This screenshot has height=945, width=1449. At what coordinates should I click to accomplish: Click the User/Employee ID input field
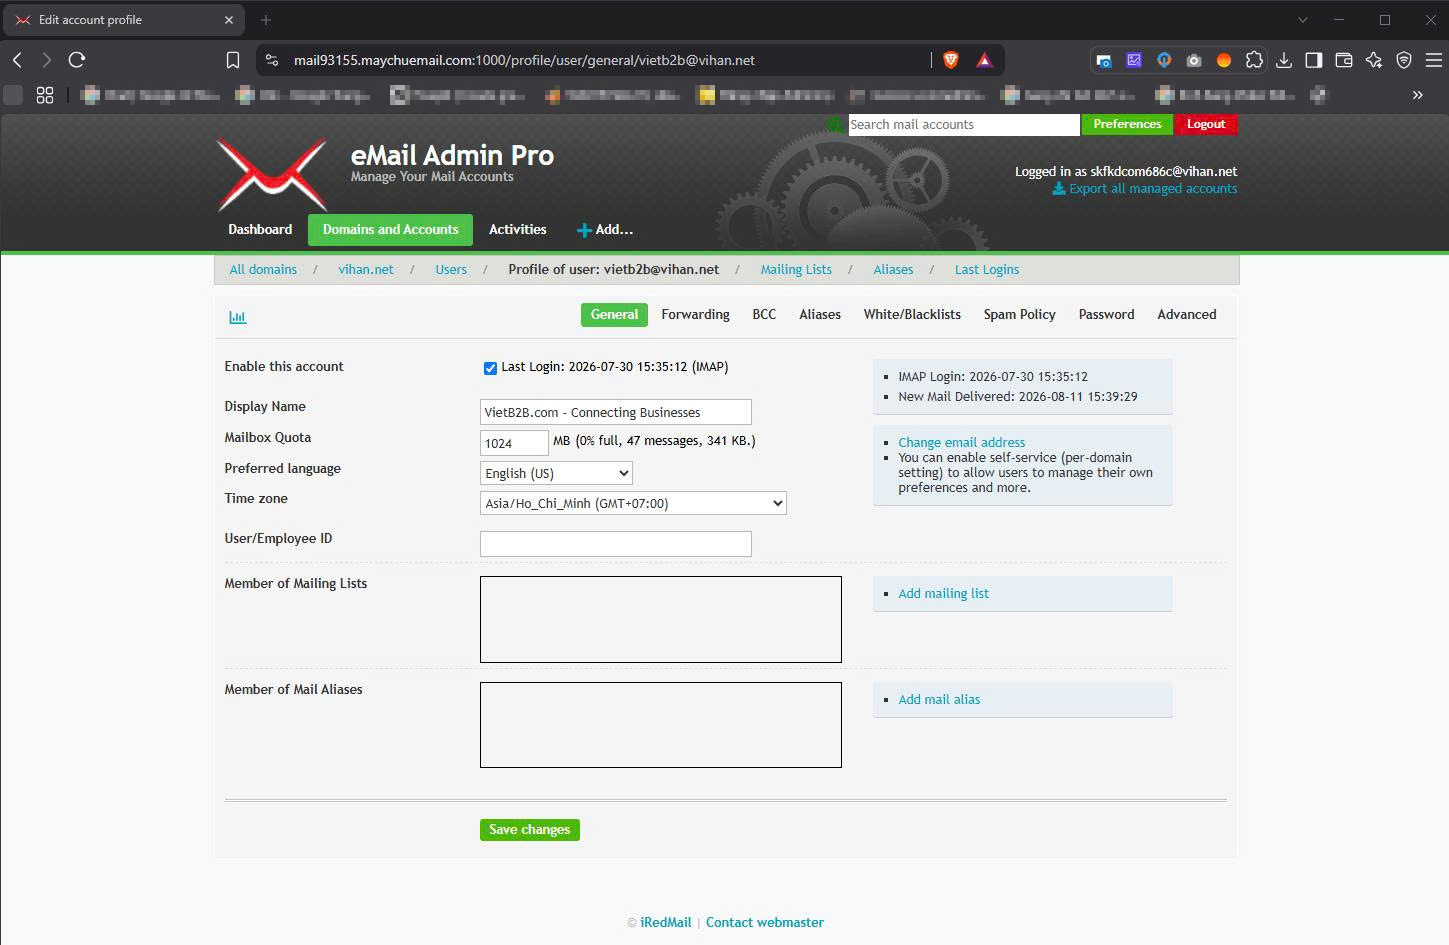tap(616, 544)
